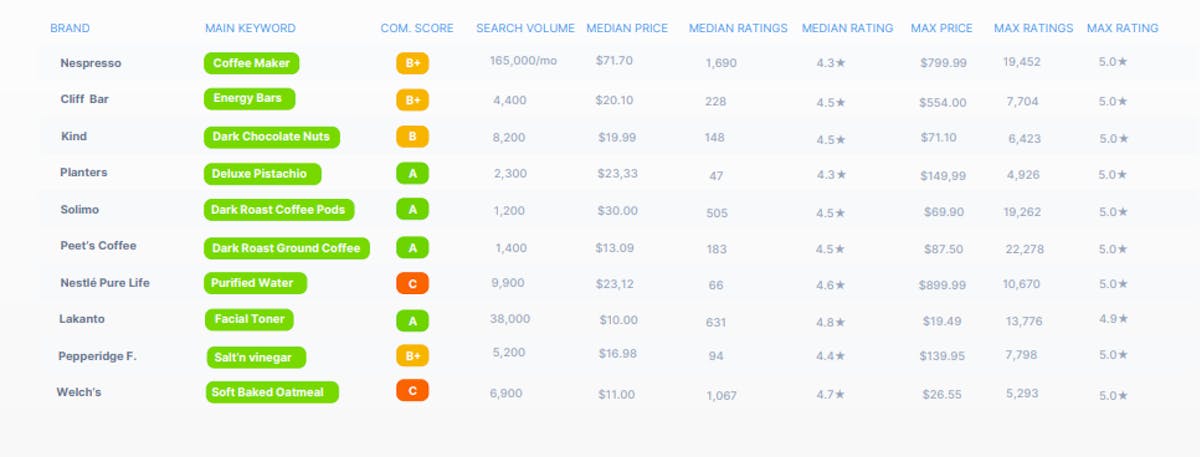Click the $899.99 max price

[943, 285]
